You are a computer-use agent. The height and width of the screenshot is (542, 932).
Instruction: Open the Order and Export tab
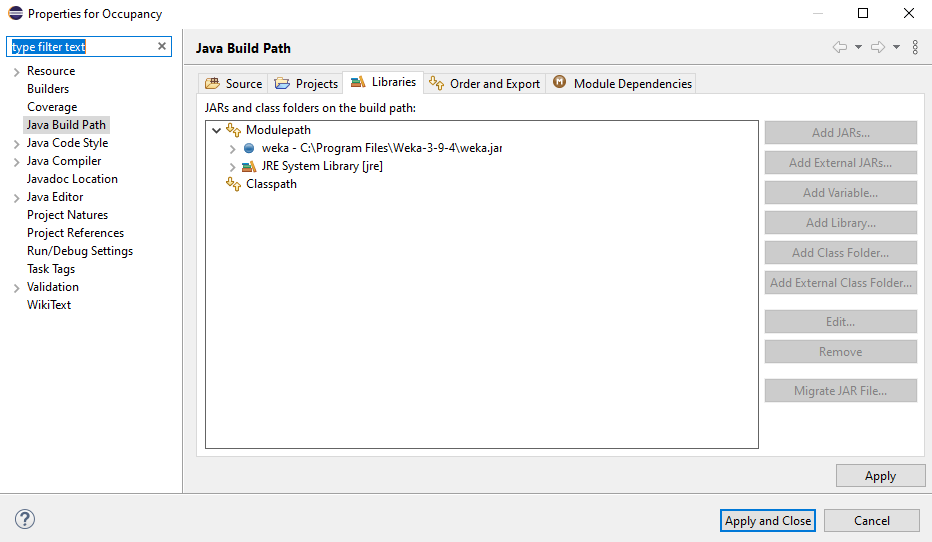coord(484,84)
